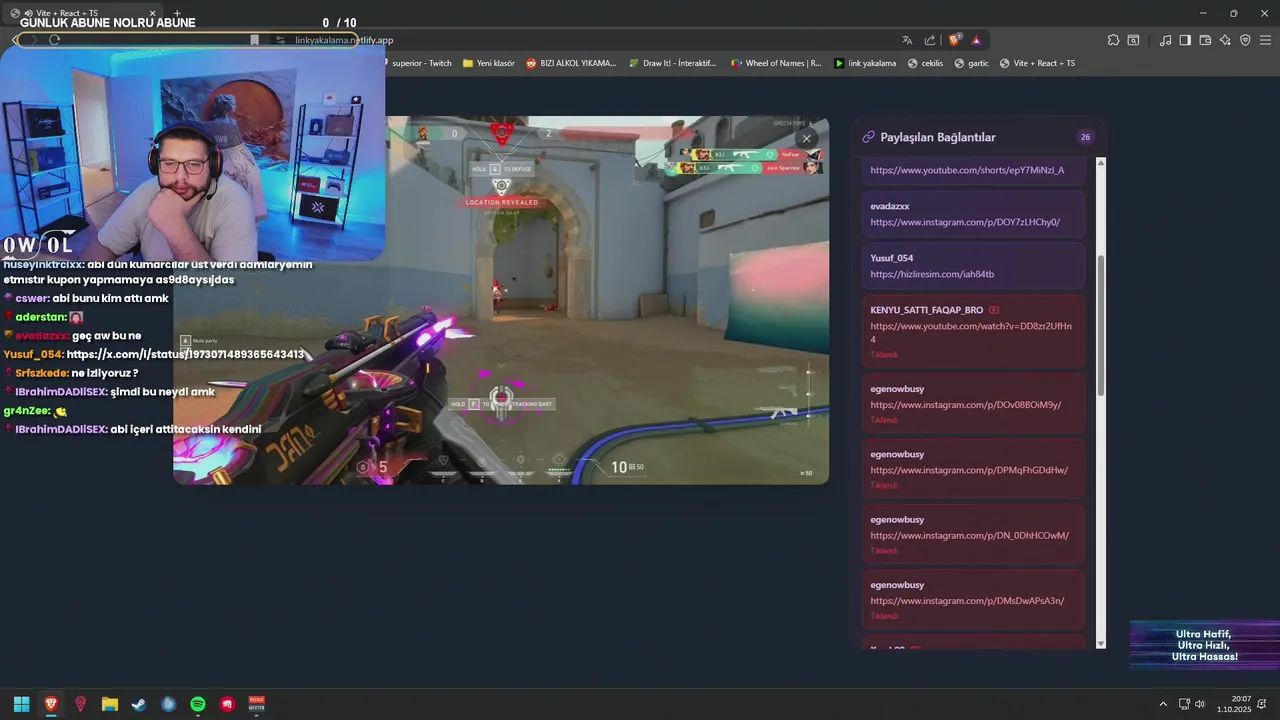Click the bookmark icon in the address bar
The image size is (1280, 720).
pos(255,40)
